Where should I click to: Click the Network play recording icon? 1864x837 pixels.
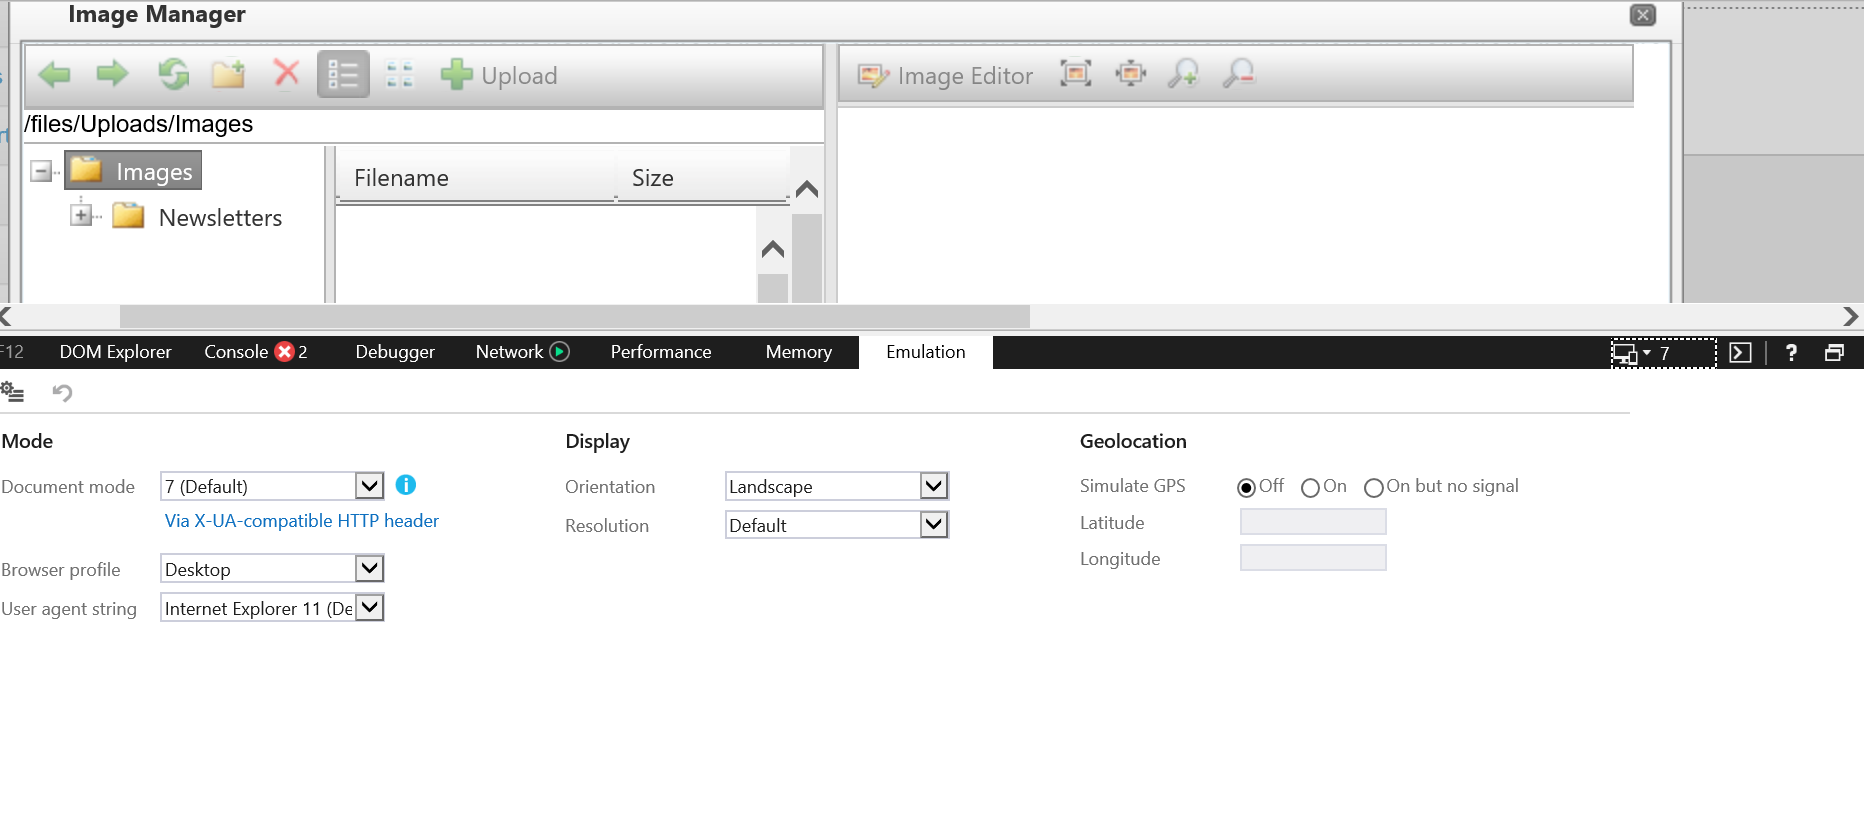click(560, 352)
